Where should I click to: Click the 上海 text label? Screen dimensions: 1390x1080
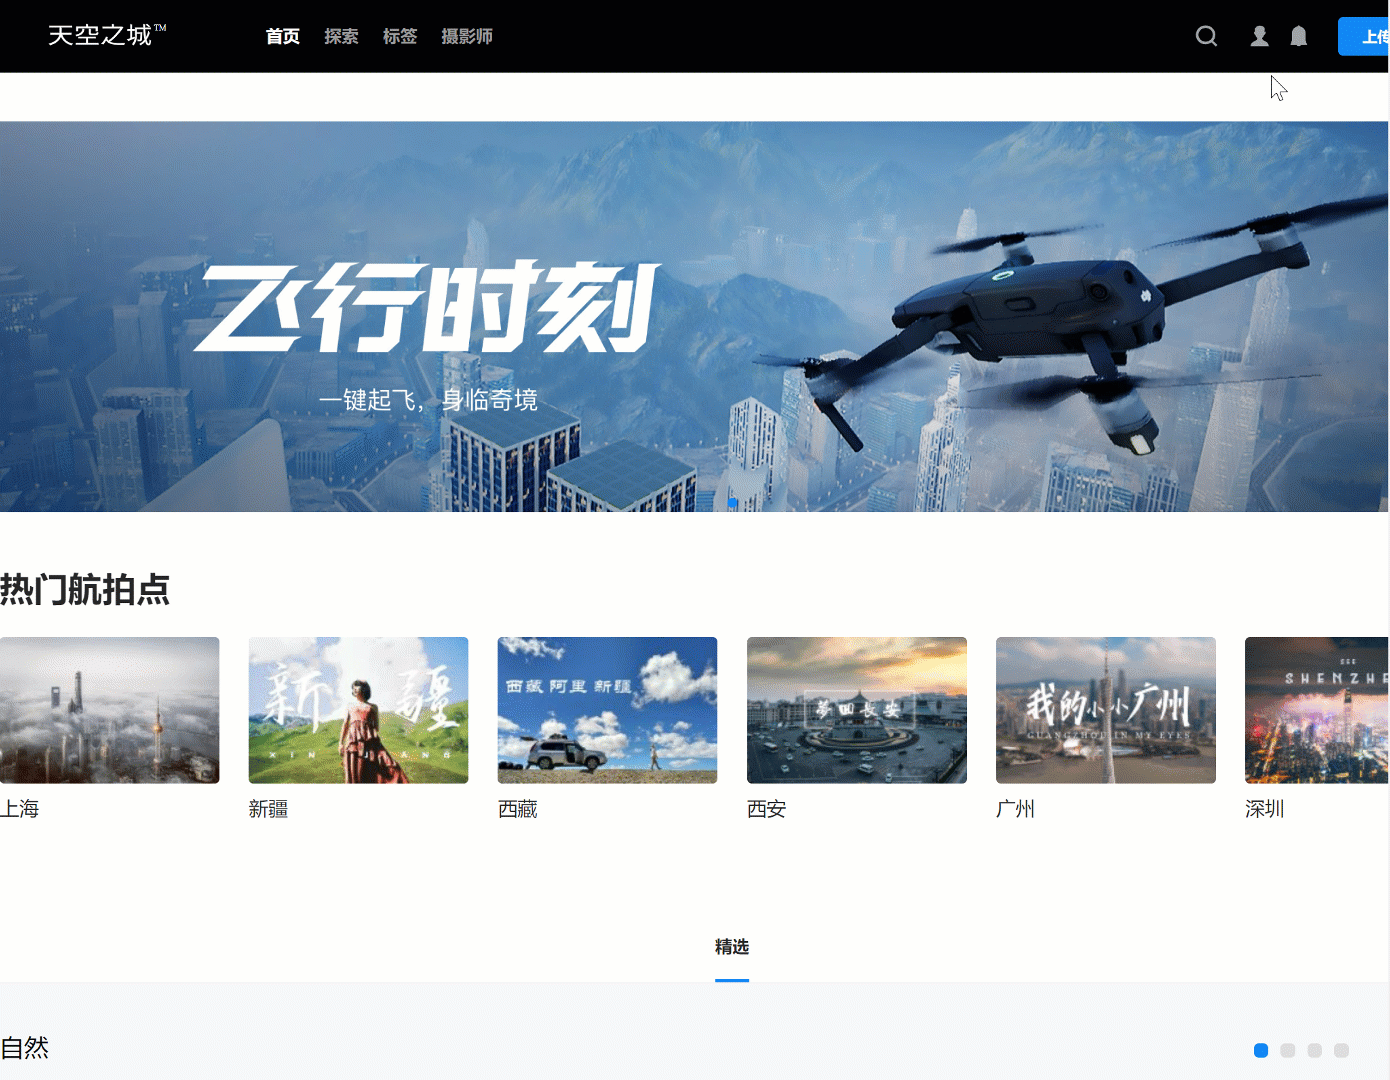coord(19,809)
